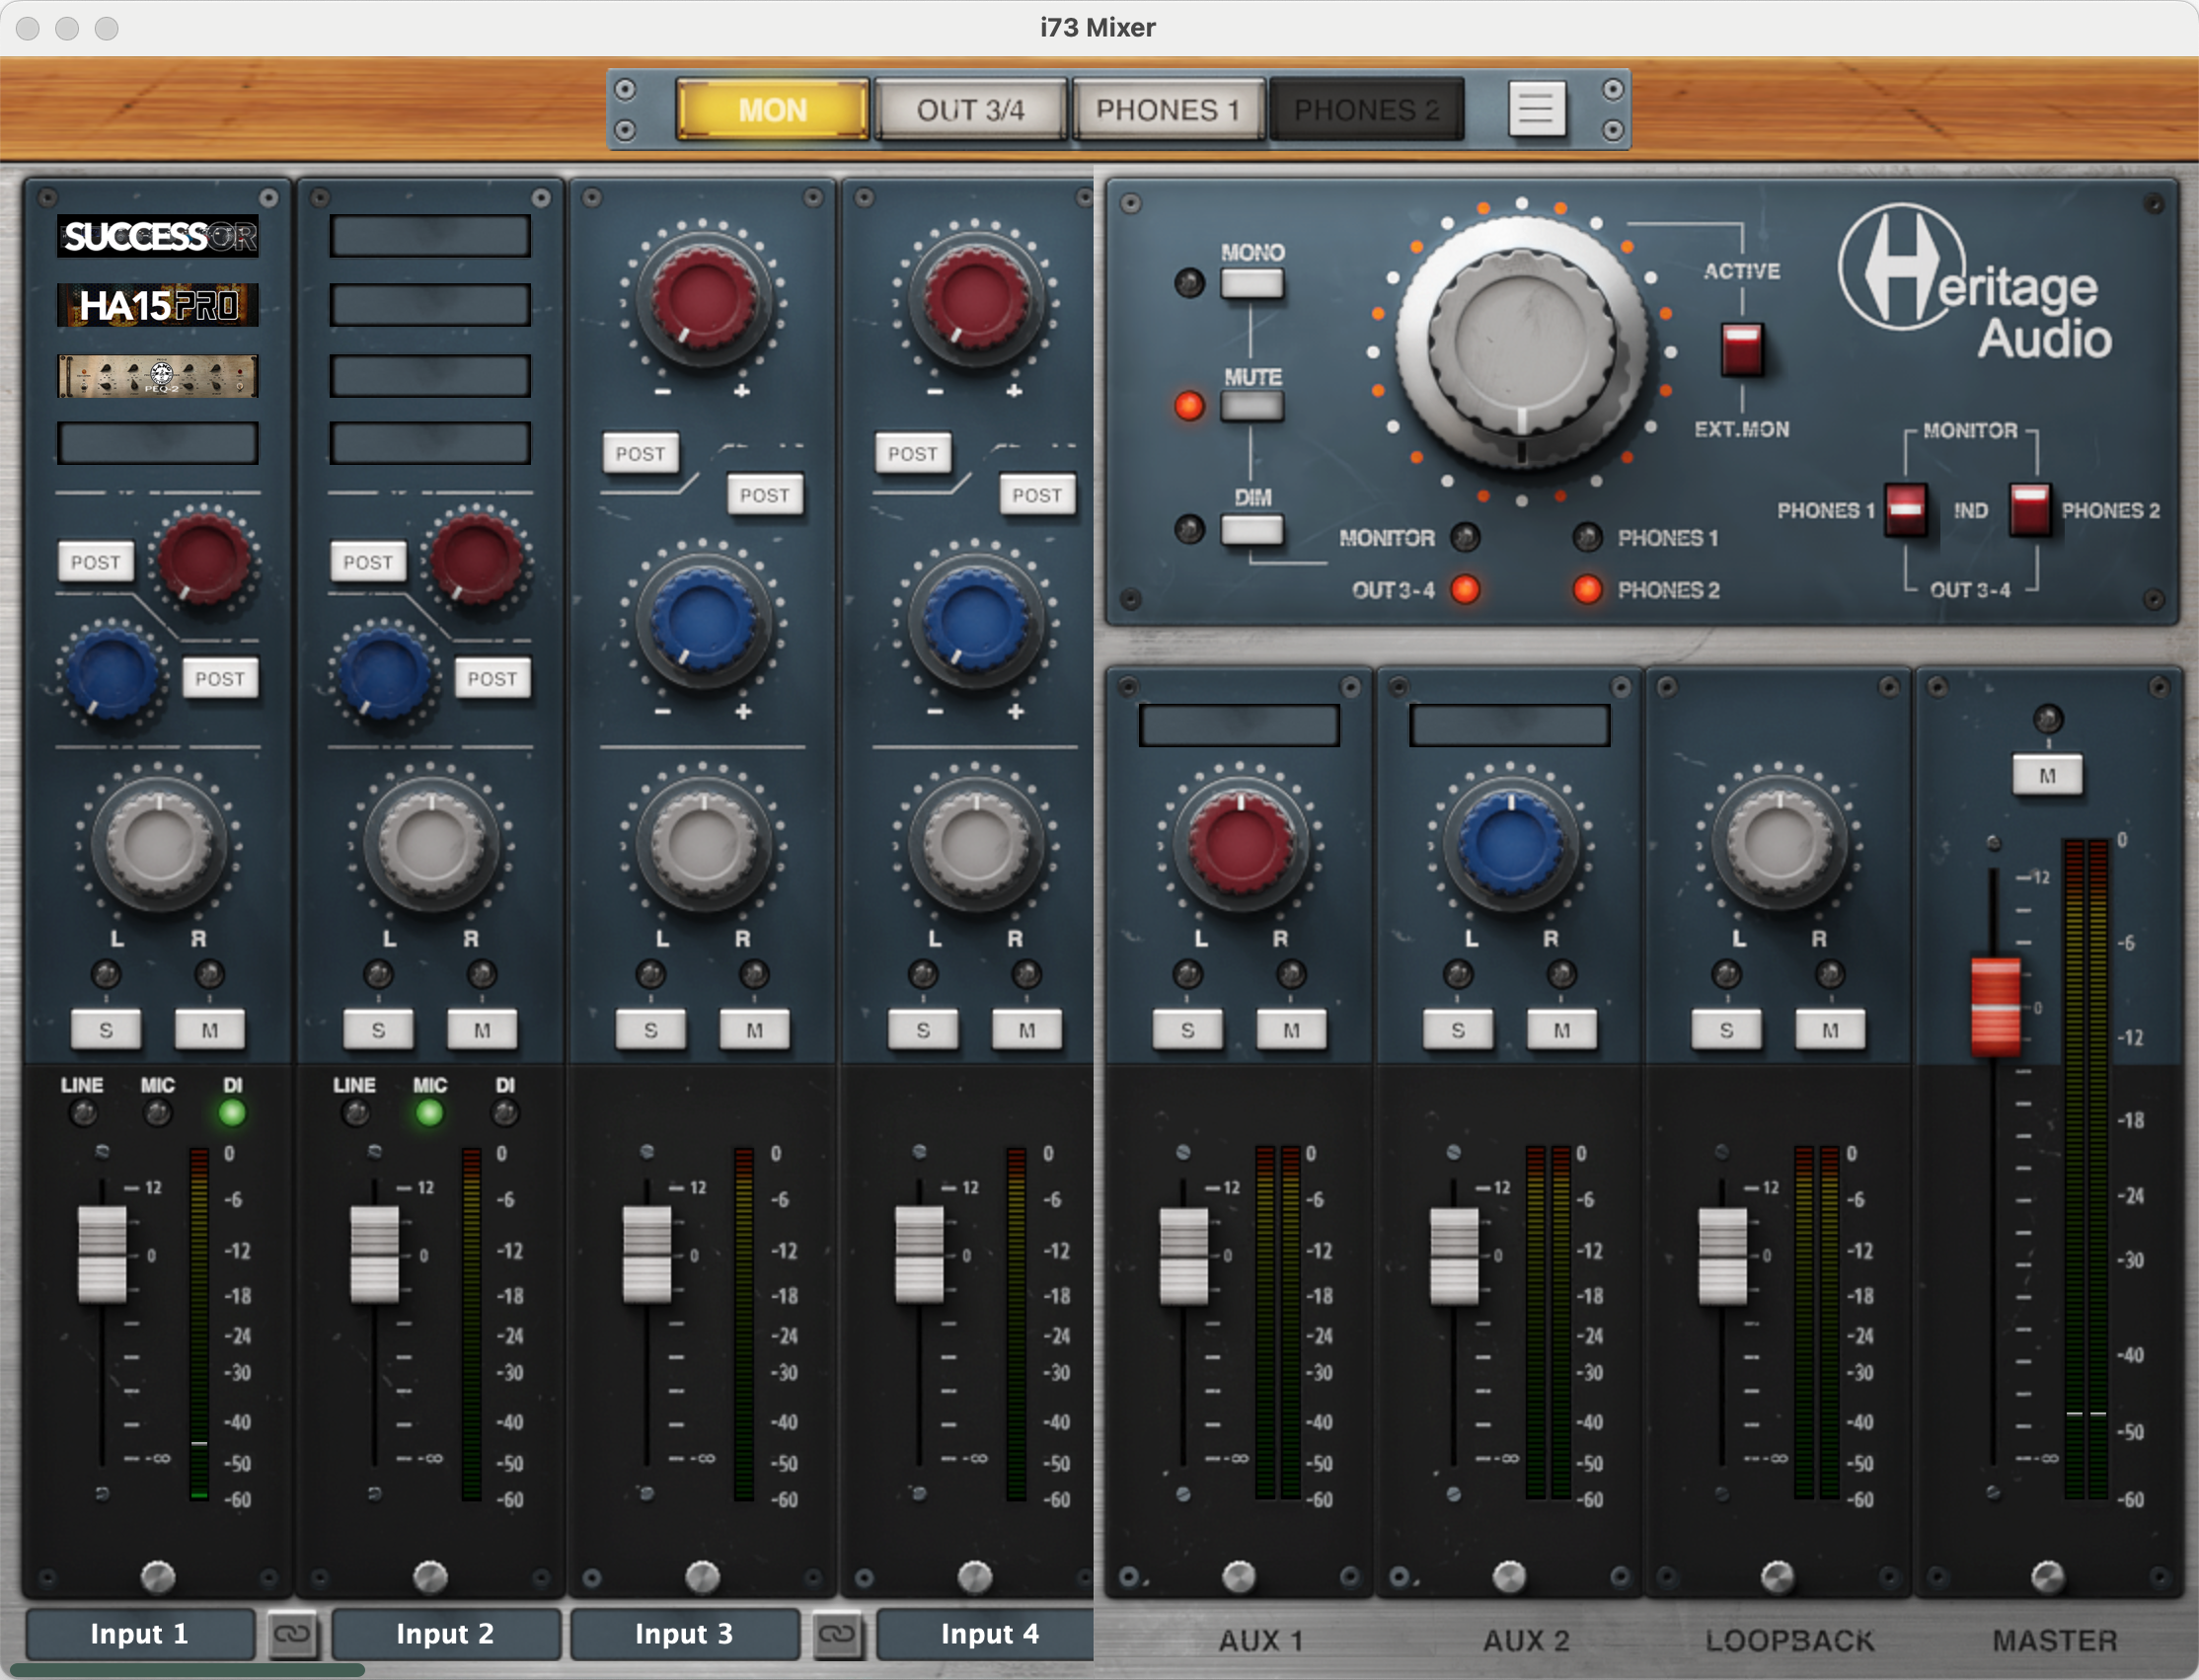Viewport: 2199px width, 1680px height.
Task: Mute the LOOPBACK channel
Action: [1830, 1030]
